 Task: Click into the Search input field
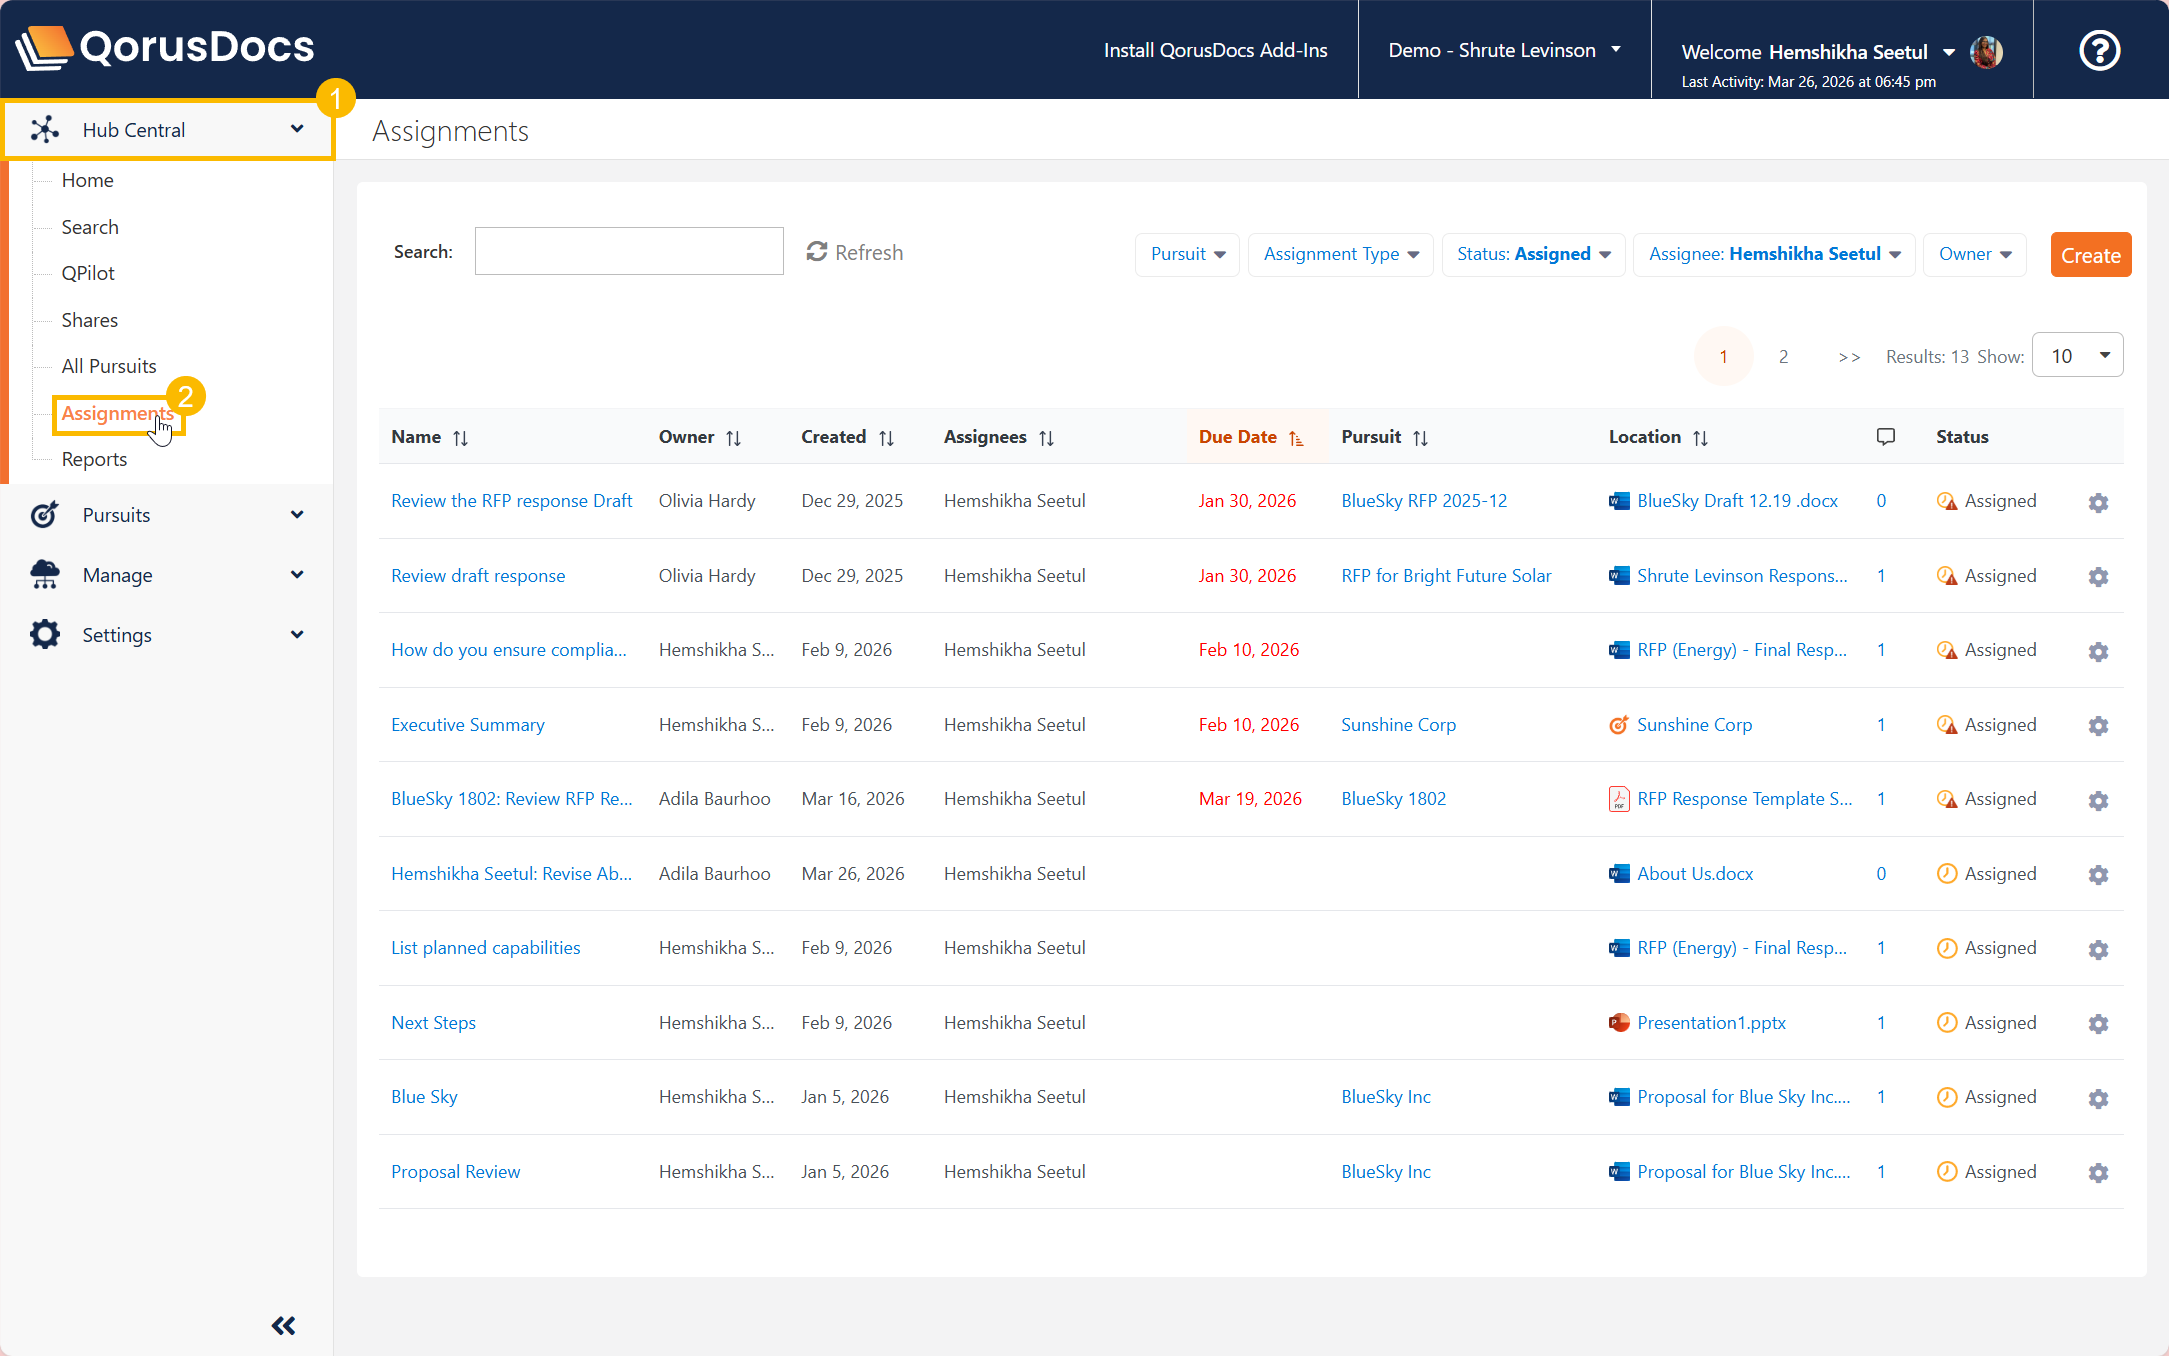[628, 251]
